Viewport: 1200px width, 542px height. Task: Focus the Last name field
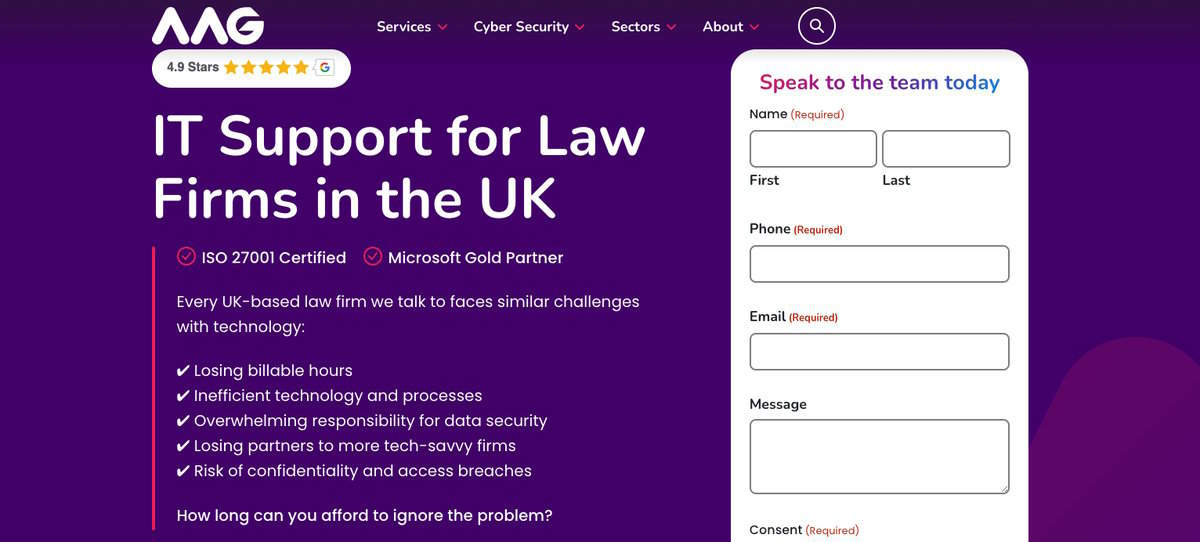(946, 149)
